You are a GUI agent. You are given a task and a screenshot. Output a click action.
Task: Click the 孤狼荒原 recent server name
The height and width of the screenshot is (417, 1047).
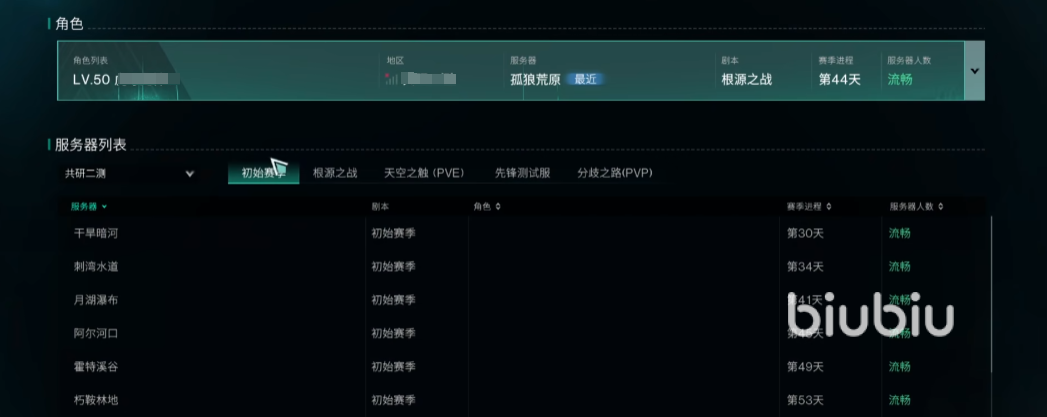pos(536,79)
